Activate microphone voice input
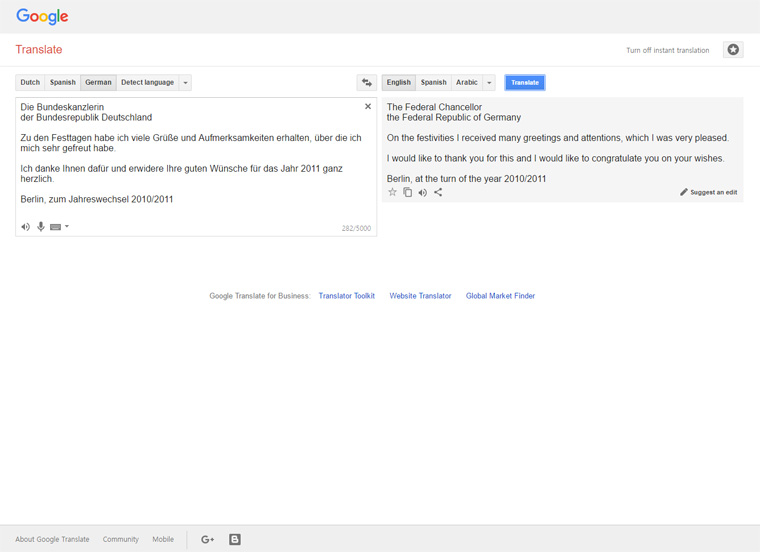 pyautogui.click(x=41, y=227)
